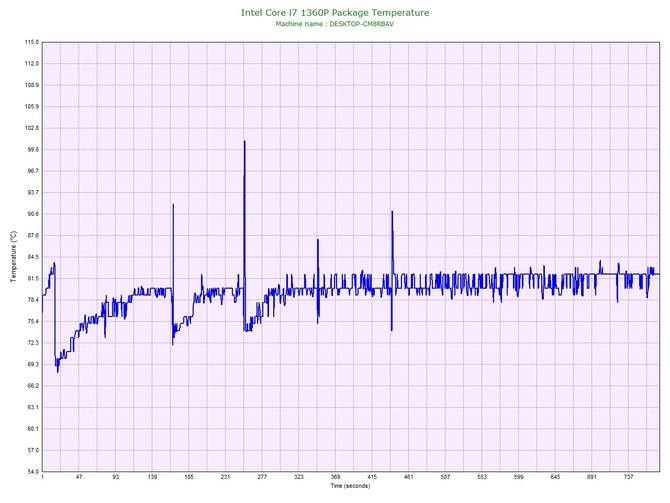This screenshot has width=670, height=503.
Task: Click the 78.4 y-axis value
Action: [33, 300]
